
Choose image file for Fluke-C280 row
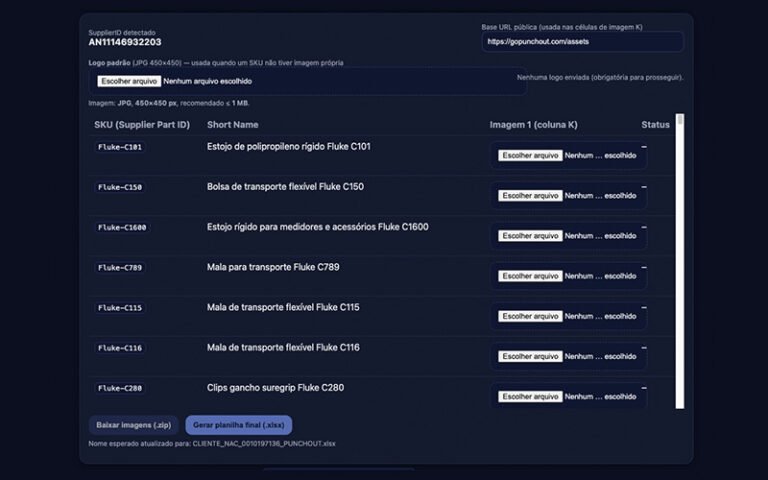530,396
